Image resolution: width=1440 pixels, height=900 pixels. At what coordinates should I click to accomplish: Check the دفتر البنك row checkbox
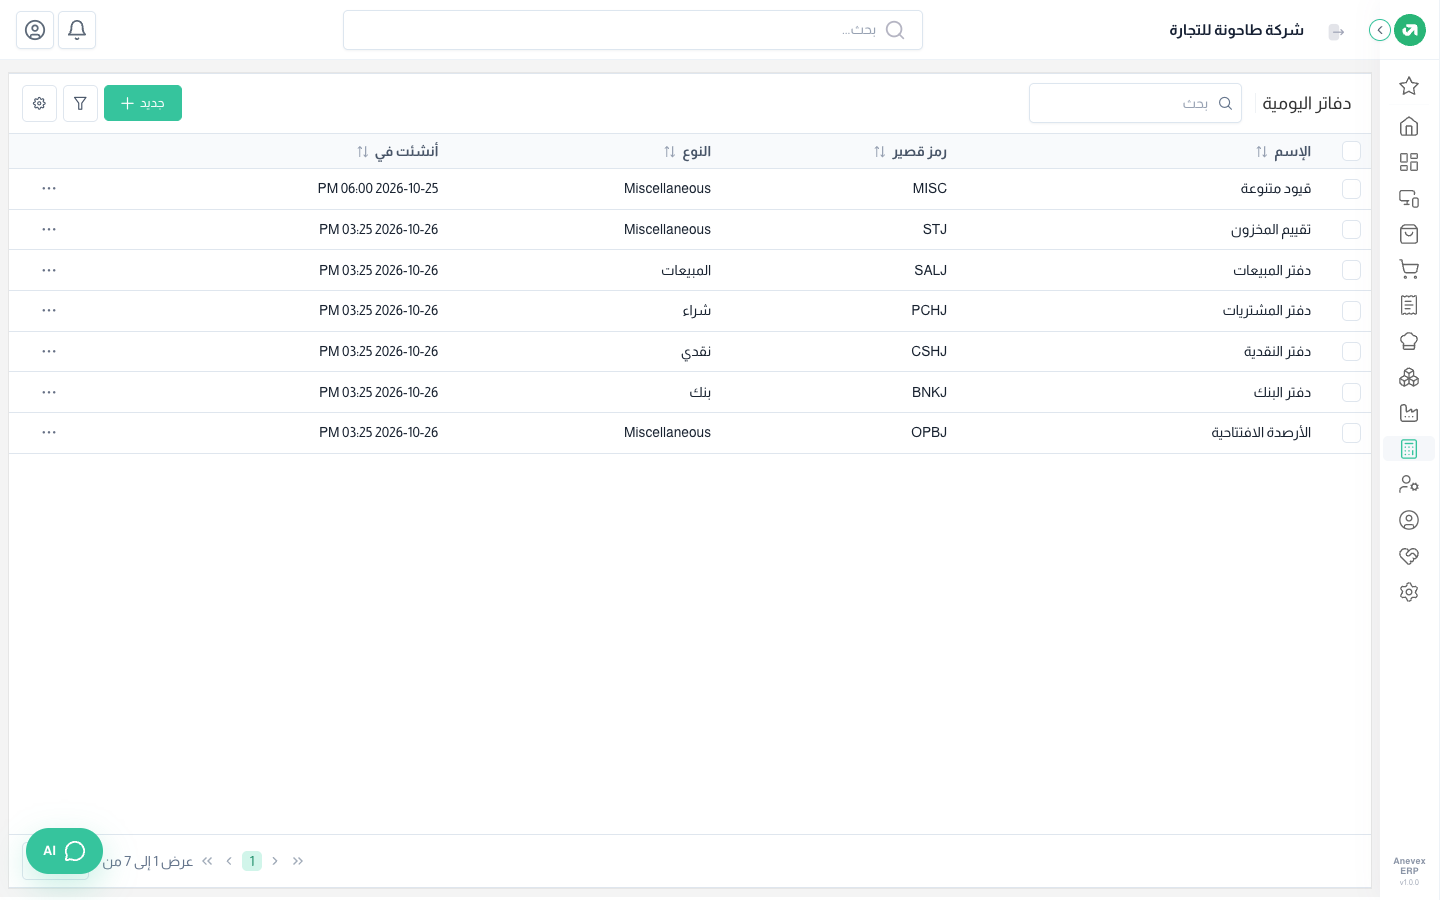[1351, 392]
